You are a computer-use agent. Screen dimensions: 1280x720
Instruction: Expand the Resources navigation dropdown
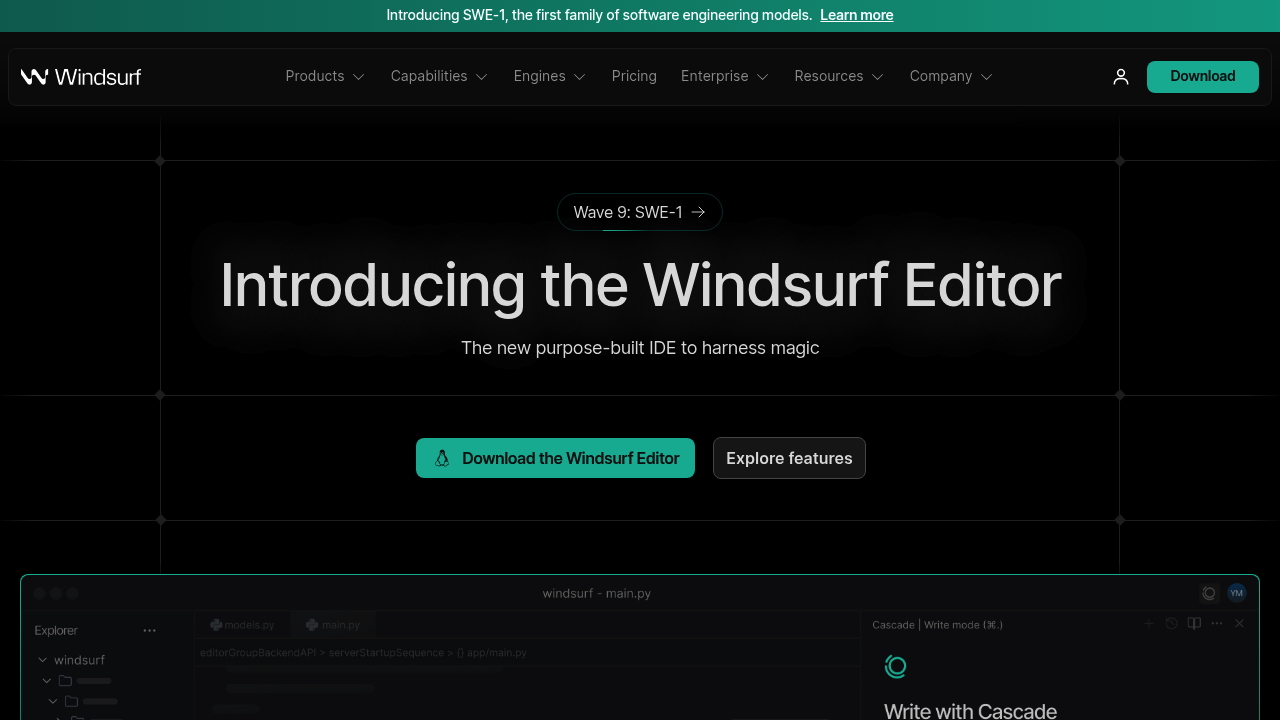tap(839, 77)
